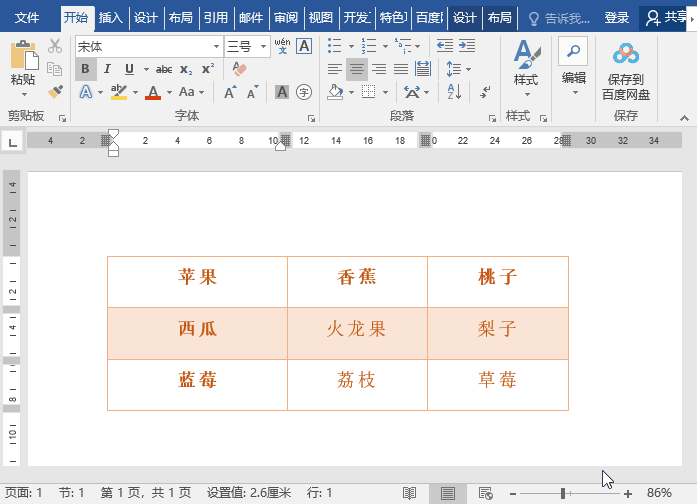Insert enclosed character (字 circle)

[304, 92]
